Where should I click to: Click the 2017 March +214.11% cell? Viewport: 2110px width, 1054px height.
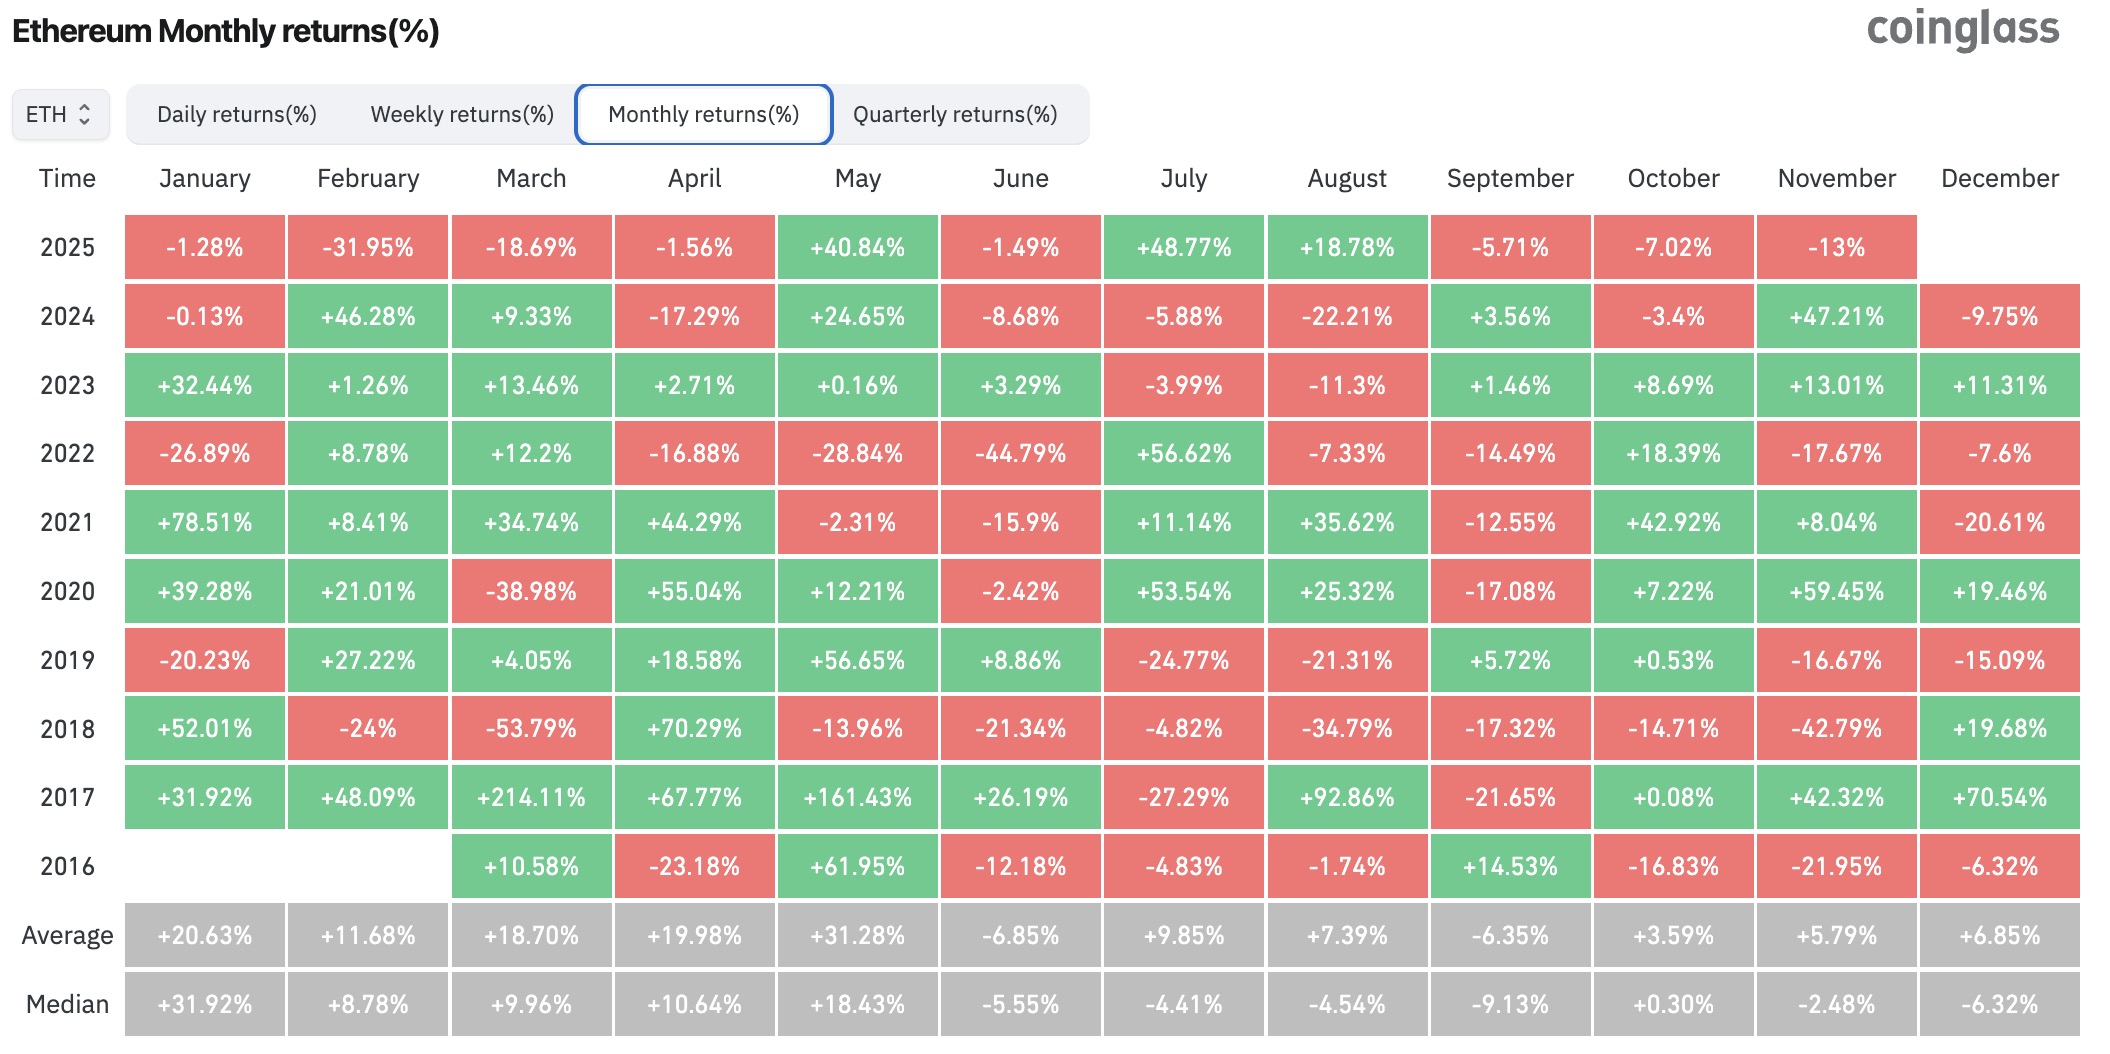coord(532,797)
